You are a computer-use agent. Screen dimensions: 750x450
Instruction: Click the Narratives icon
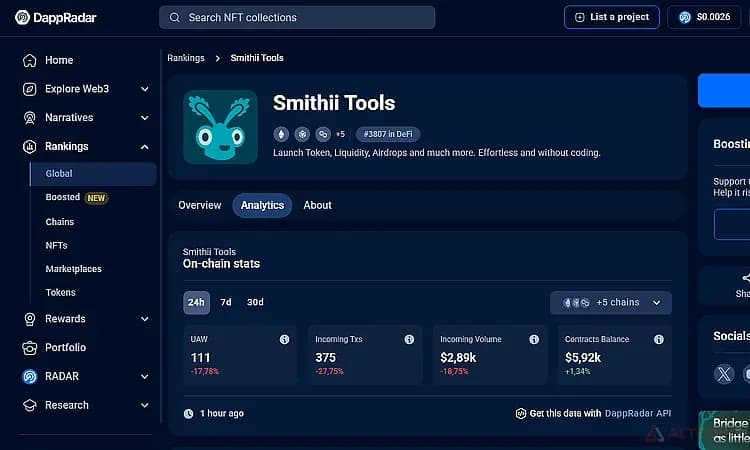pyautogui.click(x=30, y=118)
